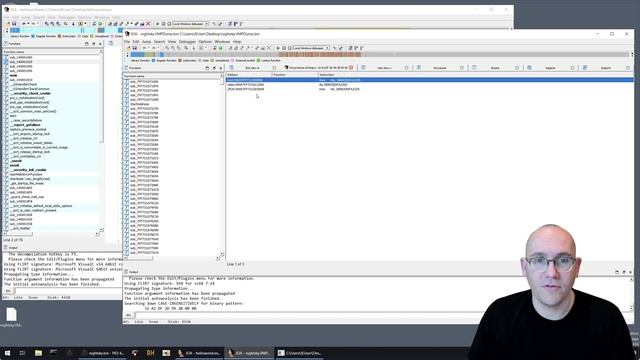Close Output pane in front IDA window
640x360 pixels.
coord(630,272)
